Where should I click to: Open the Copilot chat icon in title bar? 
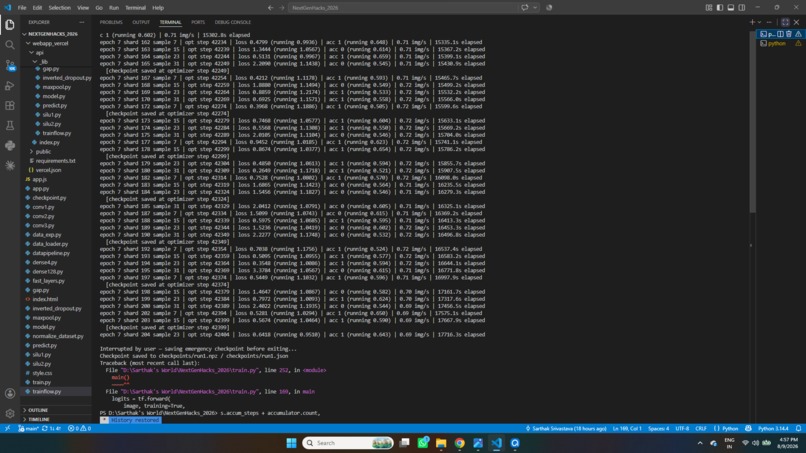(524, 8)
